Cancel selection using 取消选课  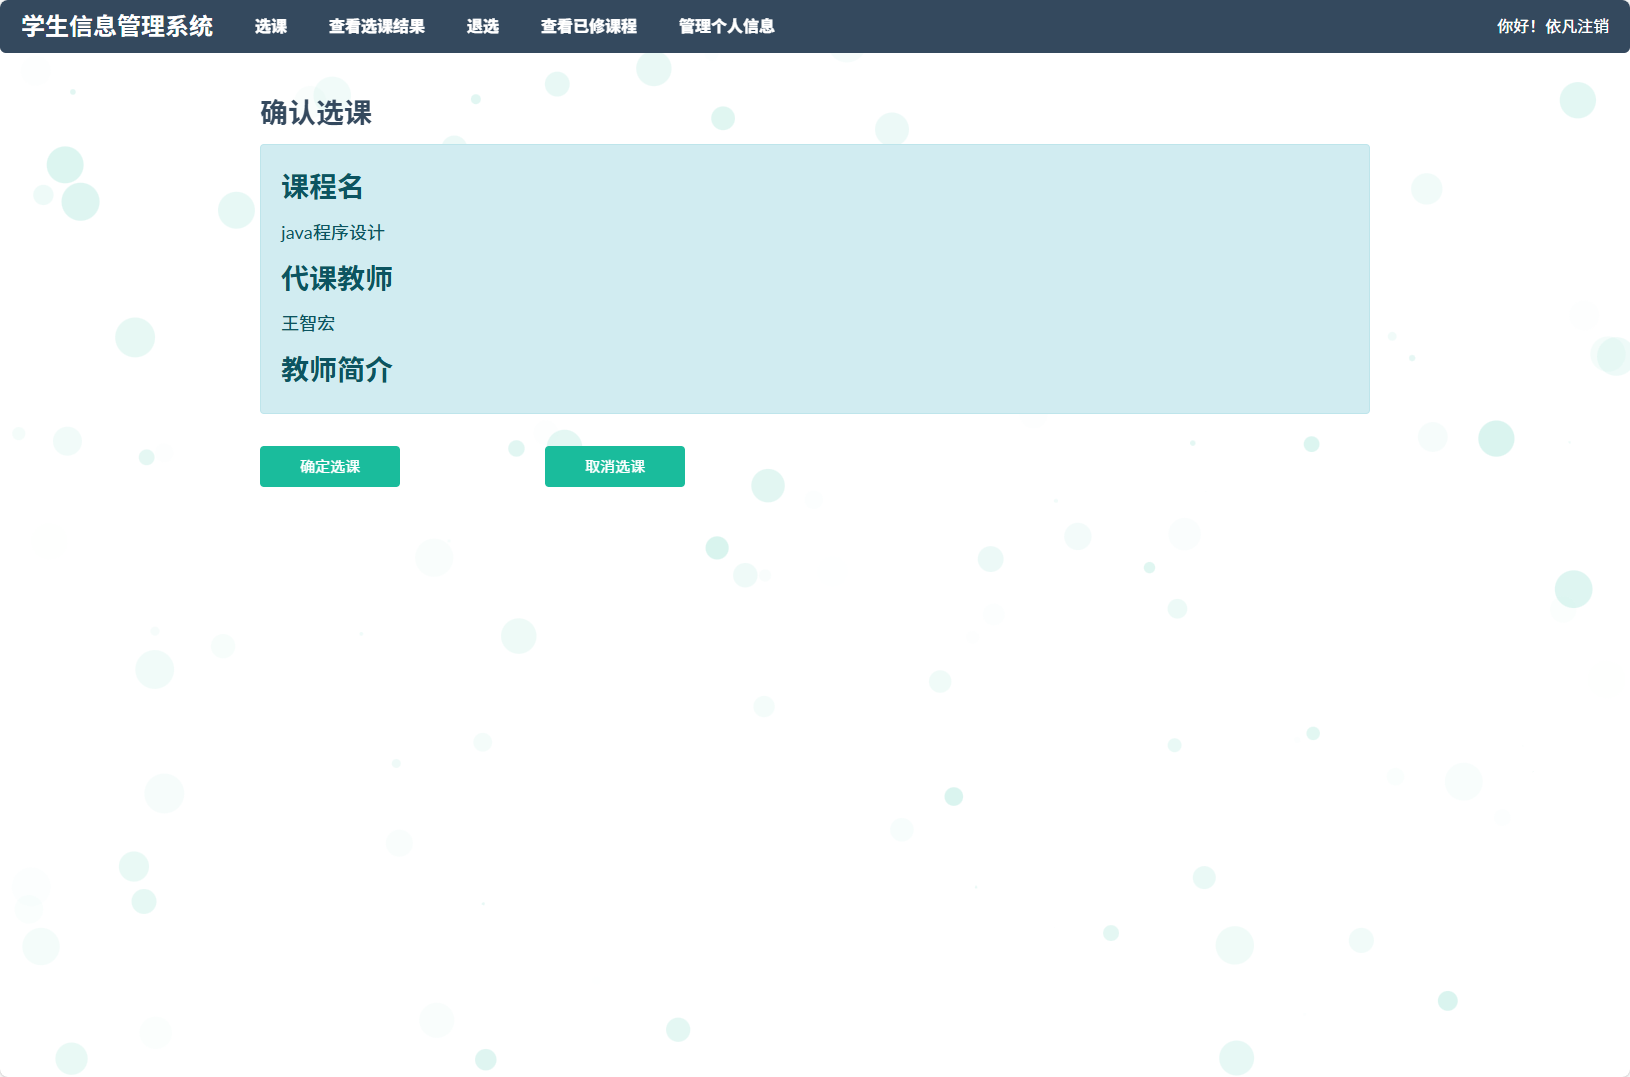click(614, 466)
